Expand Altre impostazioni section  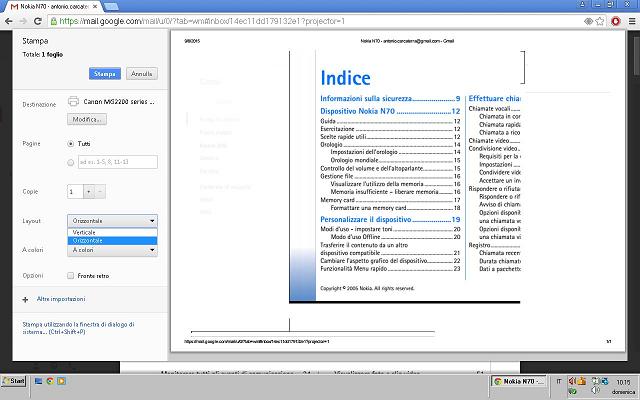point(60,299)
